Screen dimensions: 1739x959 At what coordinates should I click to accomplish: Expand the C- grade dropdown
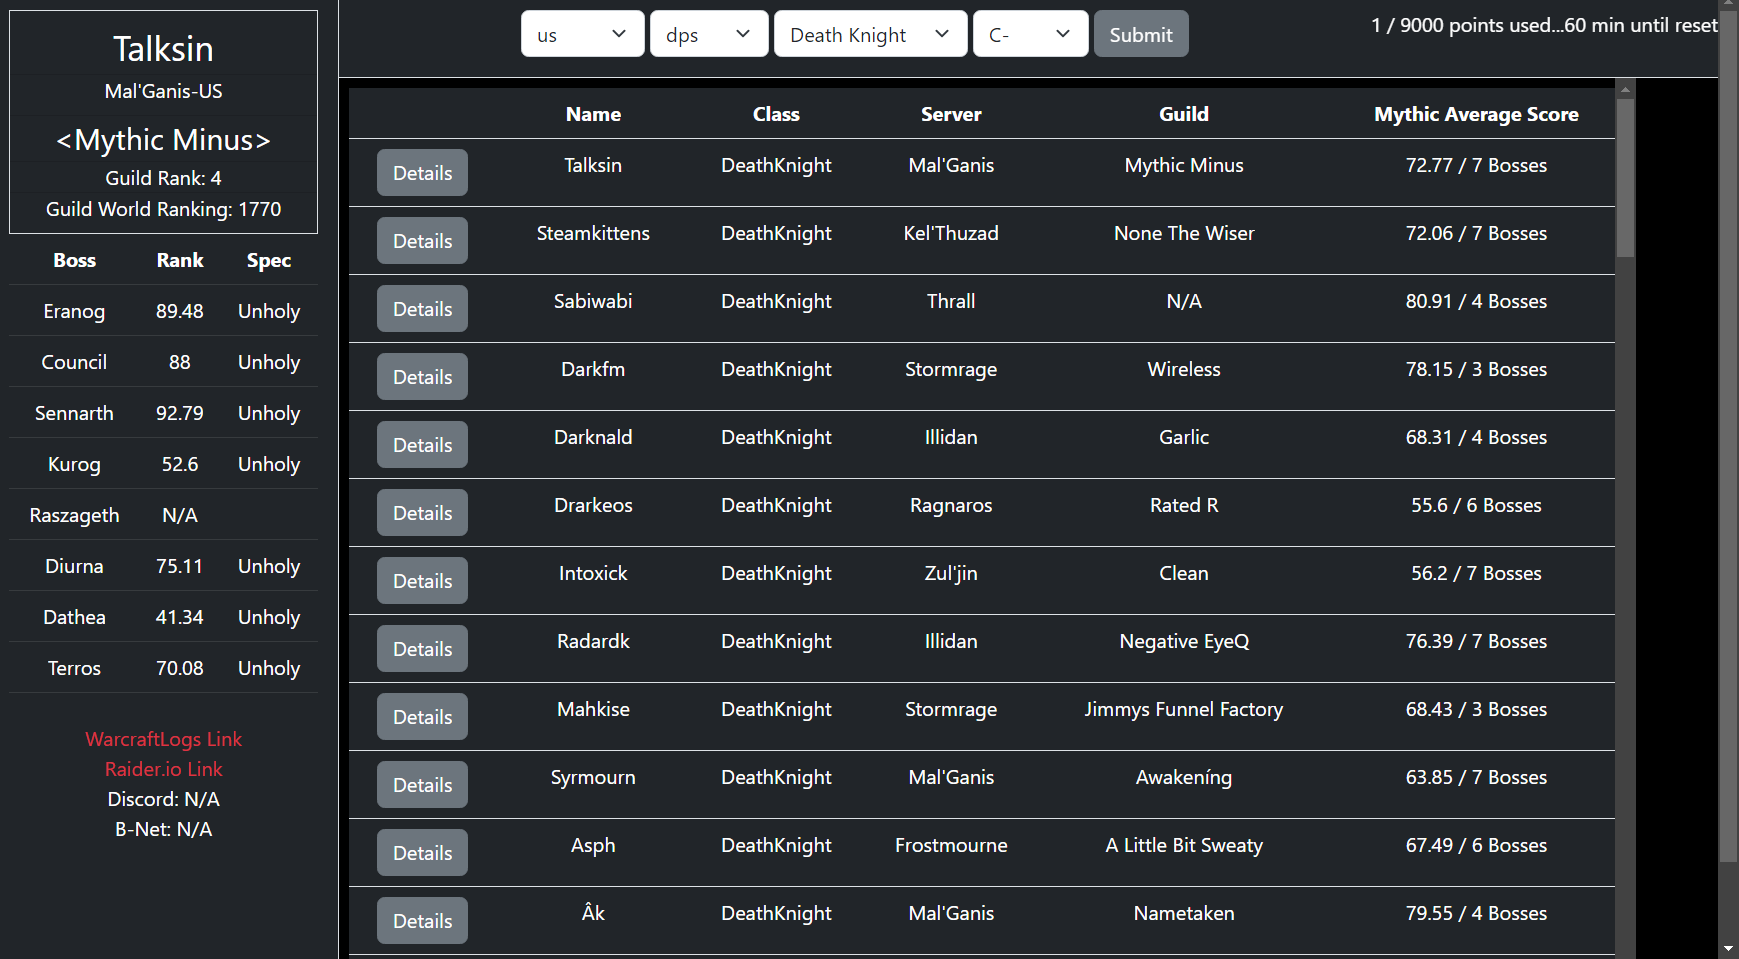click(1029, 34)
